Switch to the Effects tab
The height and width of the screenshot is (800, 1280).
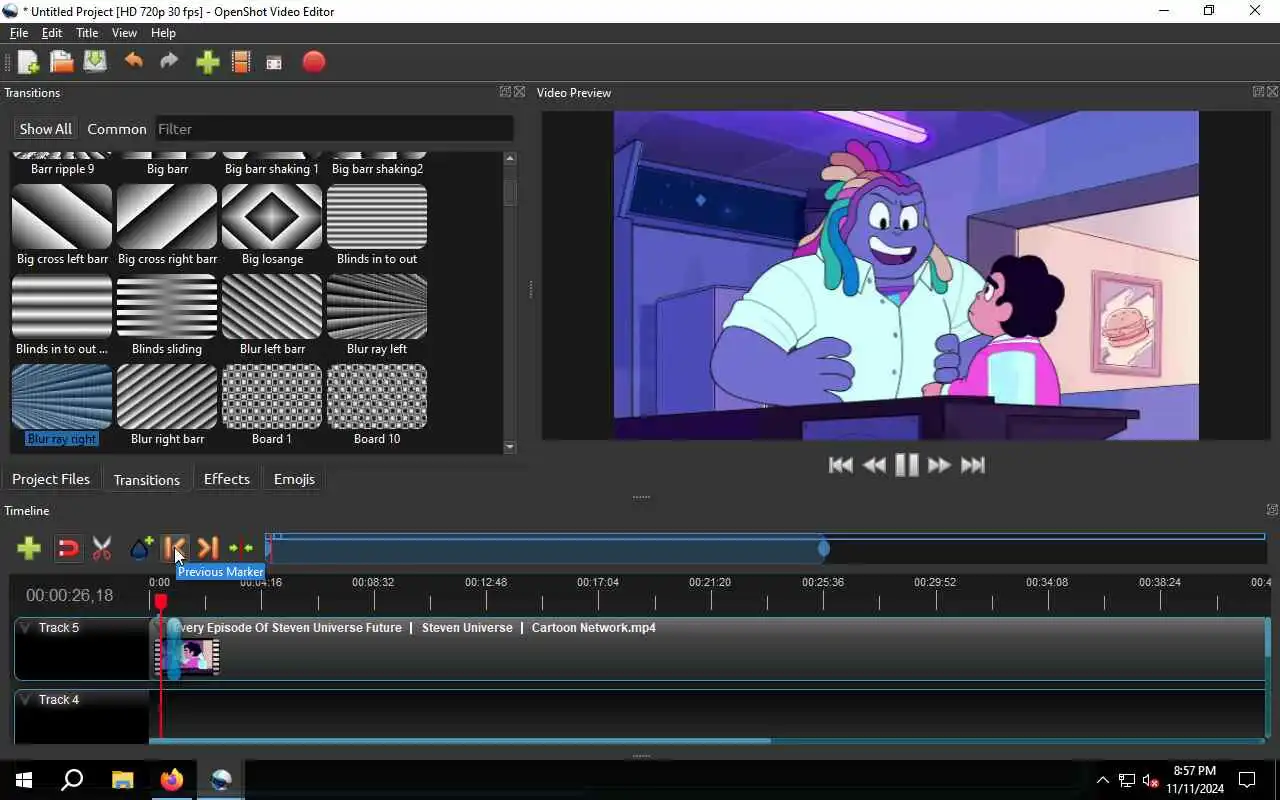tap(227, 479)
